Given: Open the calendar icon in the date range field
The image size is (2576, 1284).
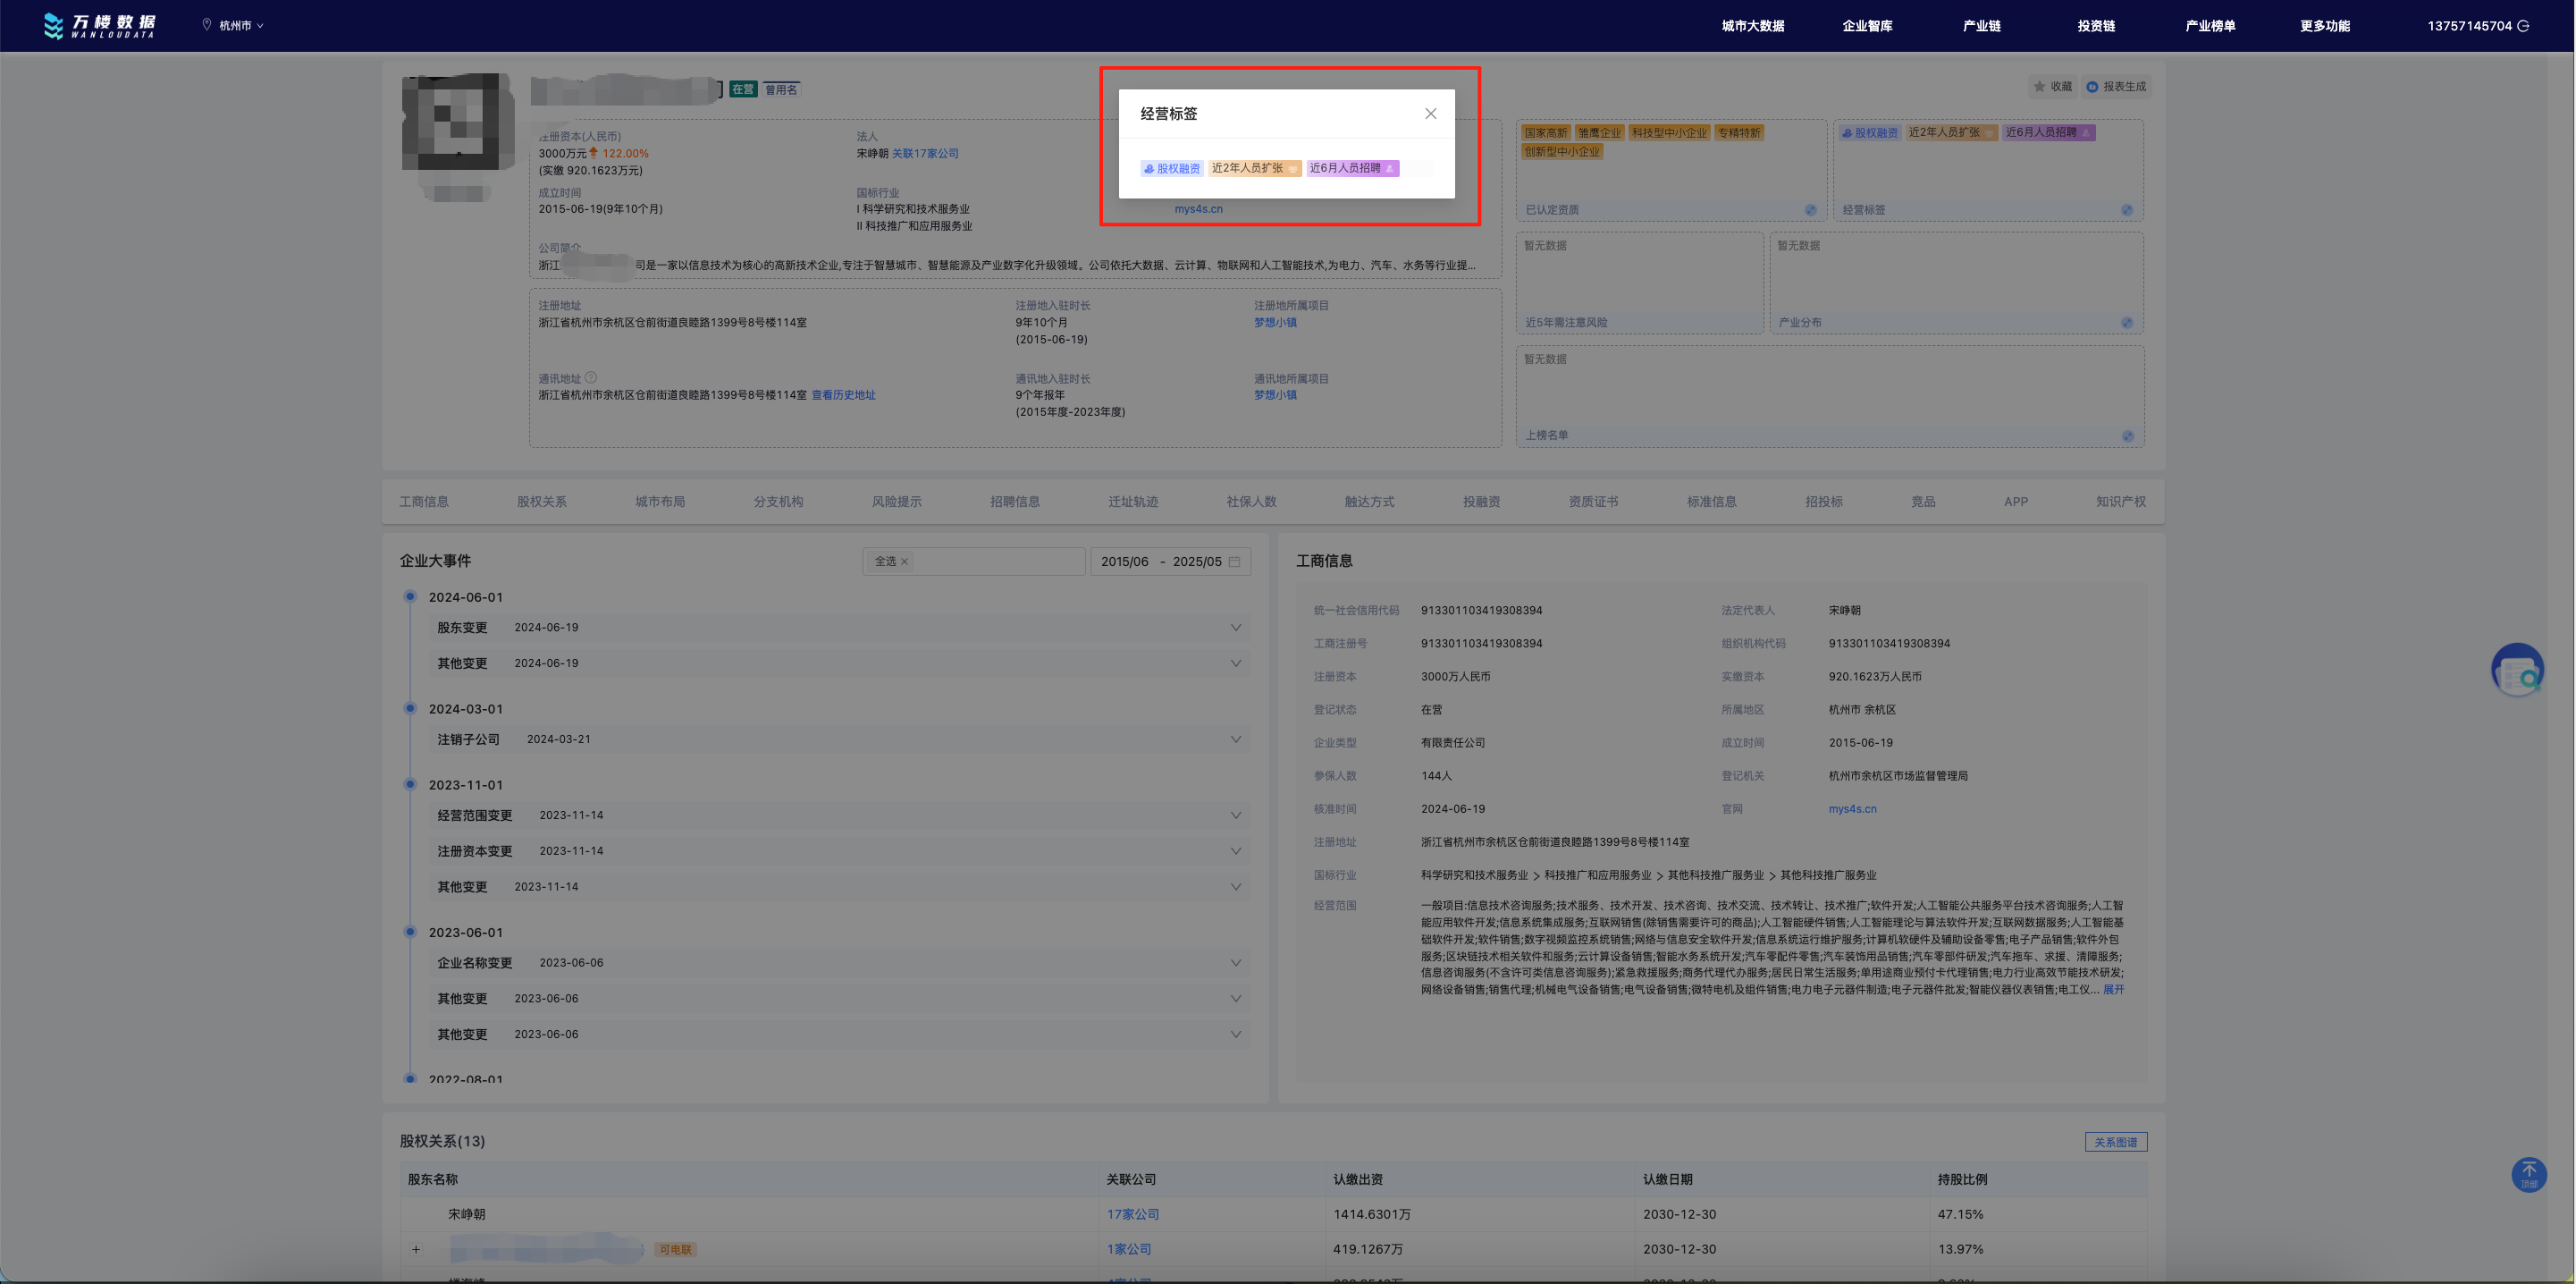Looking at the screenshot, I should [x=1234, y=562].
